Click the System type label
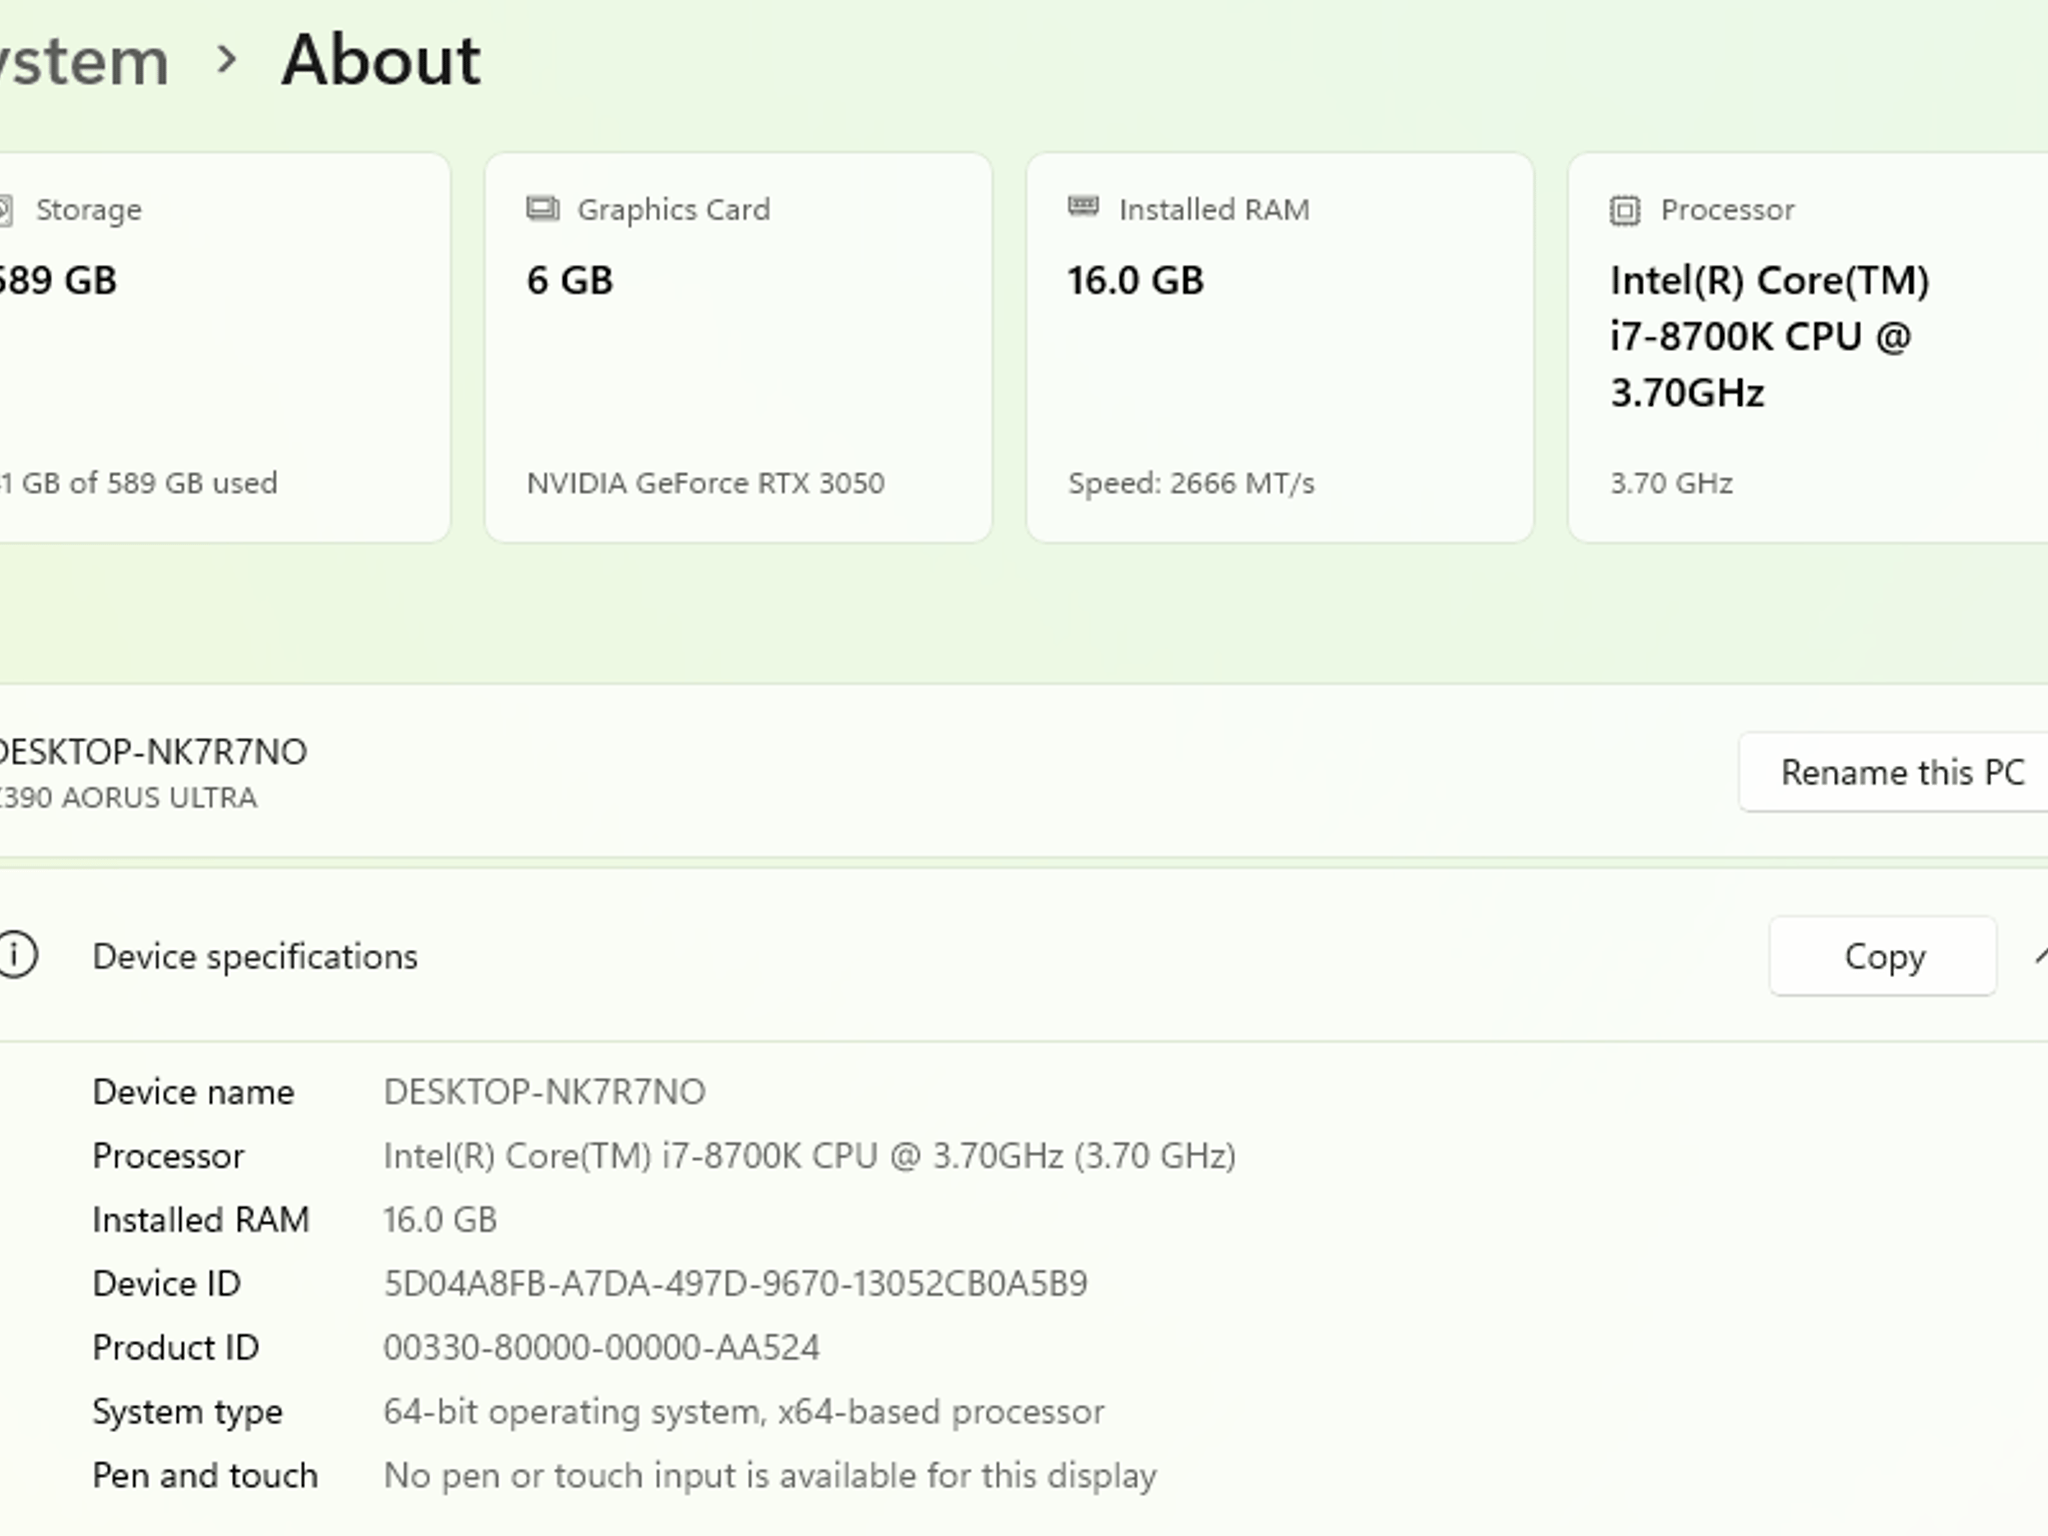 pos(188,1412)
